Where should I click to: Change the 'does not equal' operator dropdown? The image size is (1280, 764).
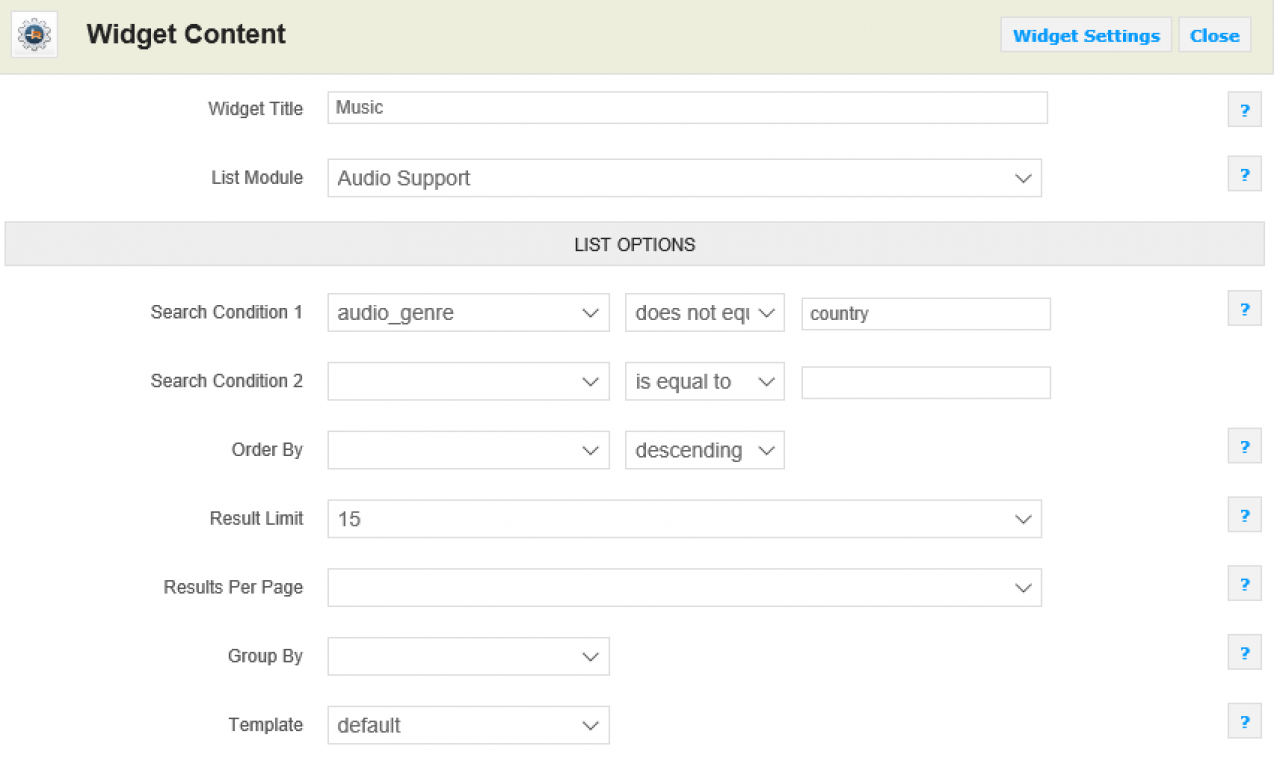(x=704, y=313)
